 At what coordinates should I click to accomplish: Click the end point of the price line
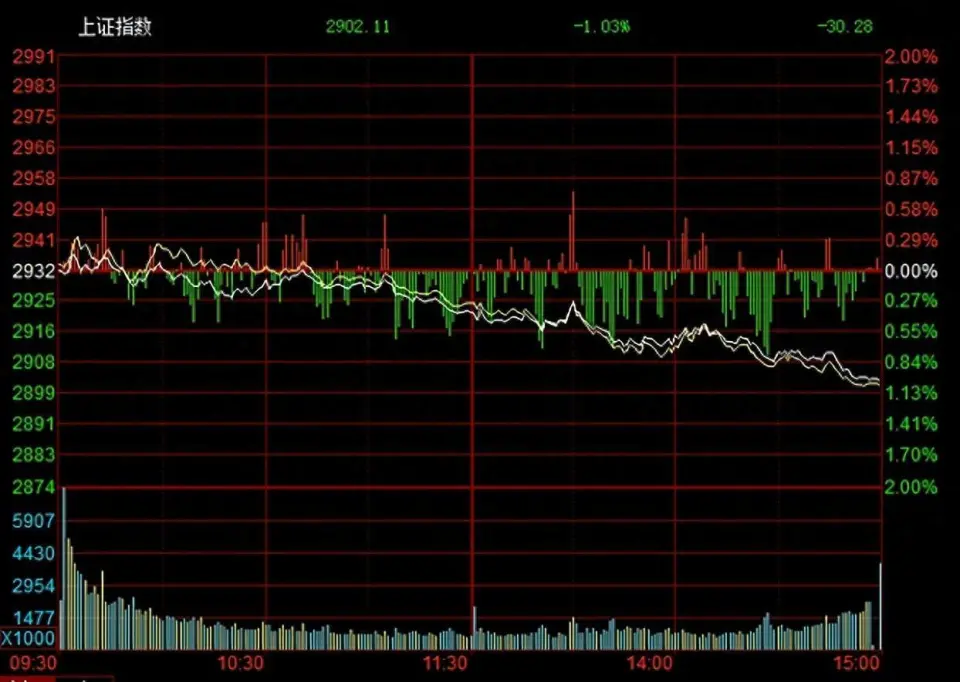tap(878, 382)
